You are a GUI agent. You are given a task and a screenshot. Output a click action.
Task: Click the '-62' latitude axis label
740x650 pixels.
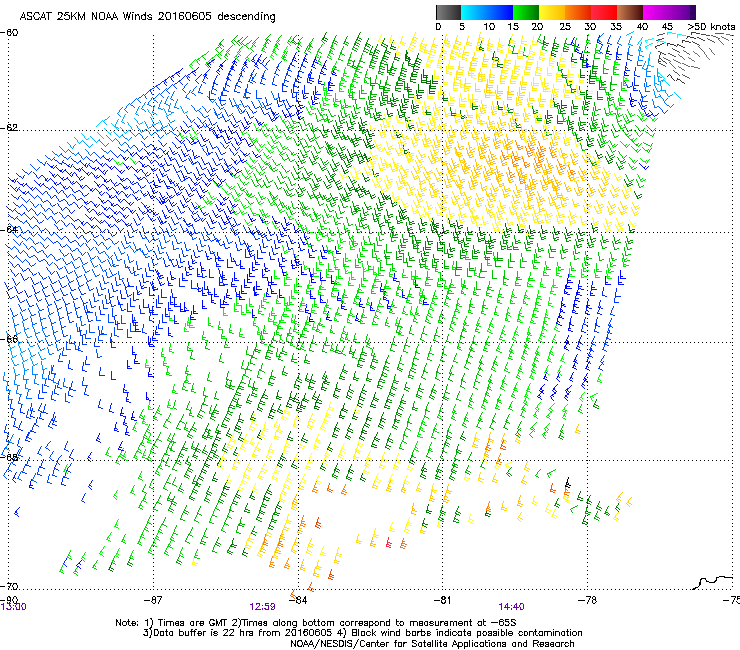[x=9, y=127]
